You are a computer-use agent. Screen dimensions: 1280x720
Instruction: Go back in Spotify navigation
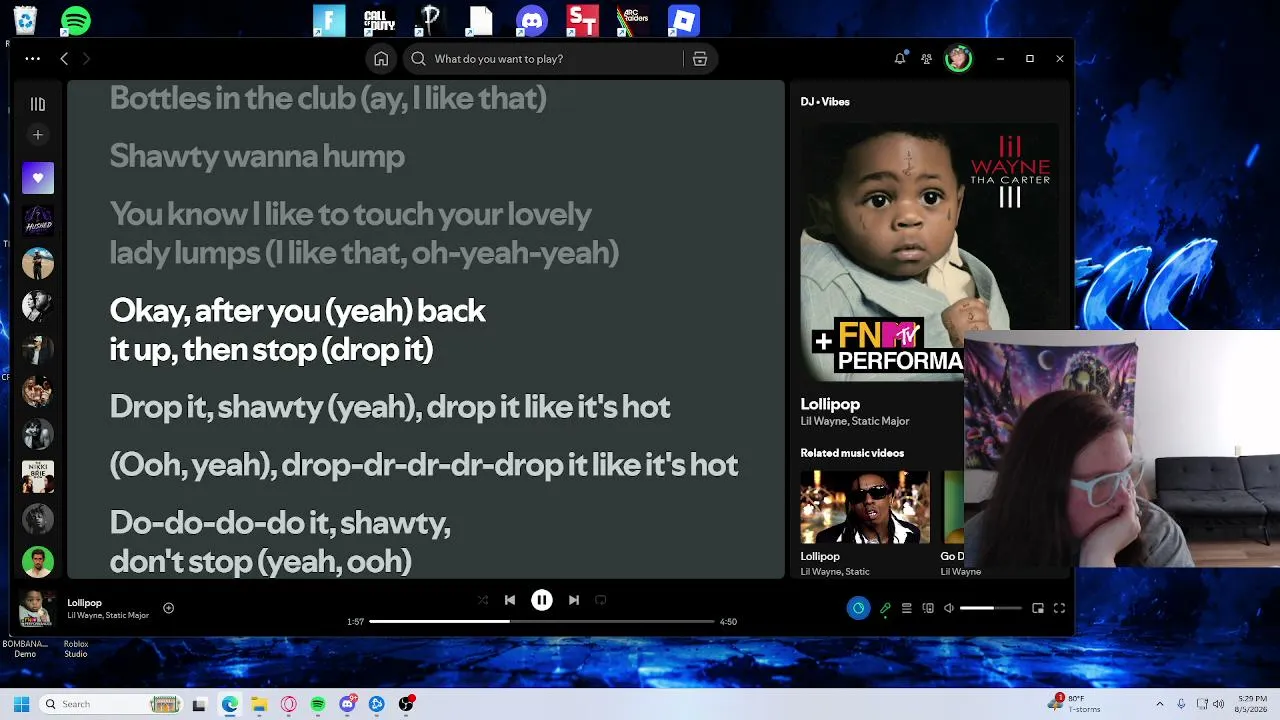coord(64,59)
